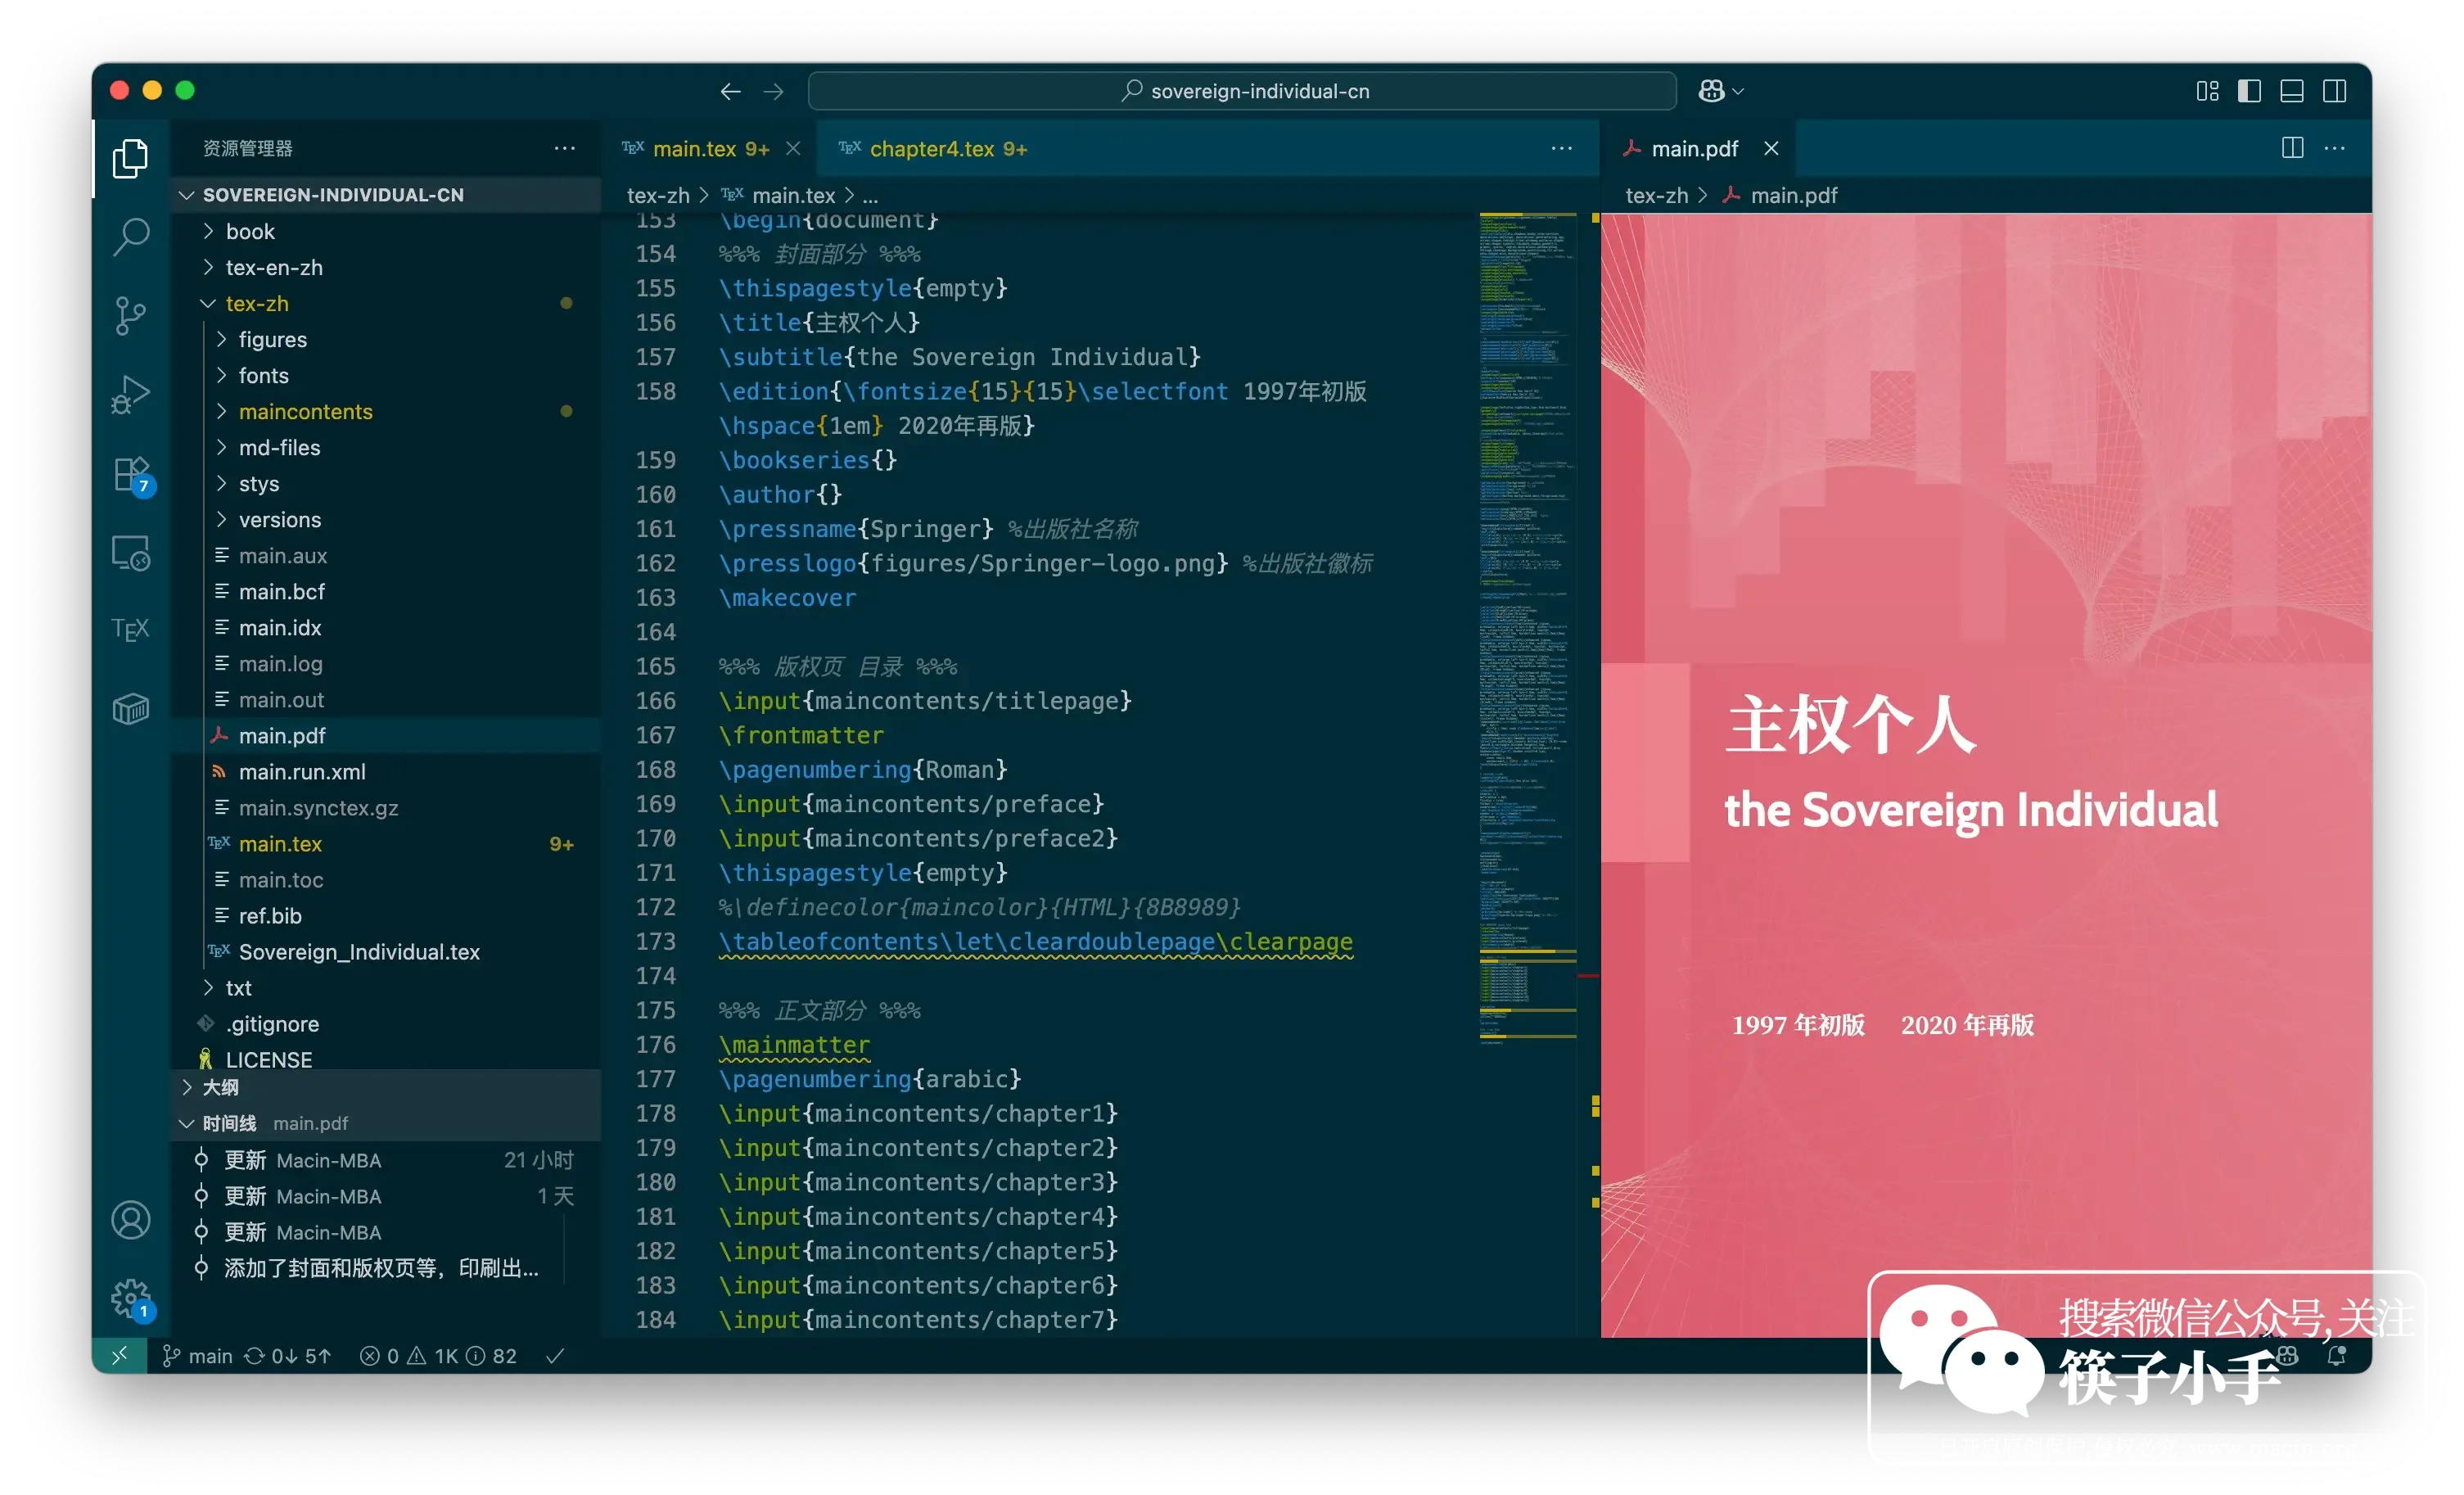The height and width of the screenshot is (1495, 2464).
Task: Open the Manage settings gear icon
Action: (x=131, y=1298)
